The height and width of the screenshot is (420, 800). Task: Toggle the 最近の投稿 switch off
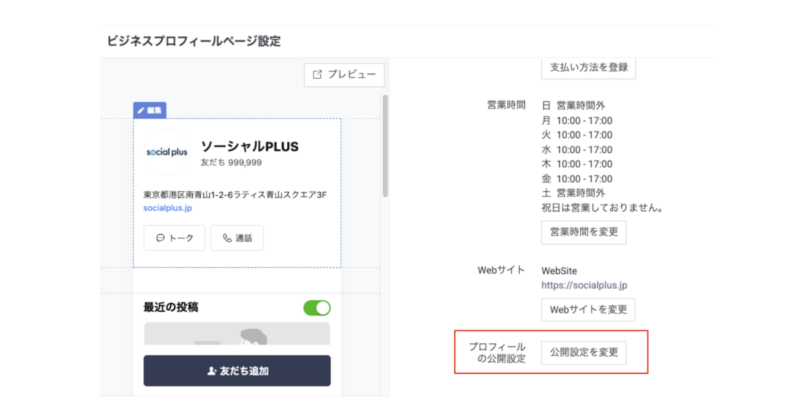point(317,308)
